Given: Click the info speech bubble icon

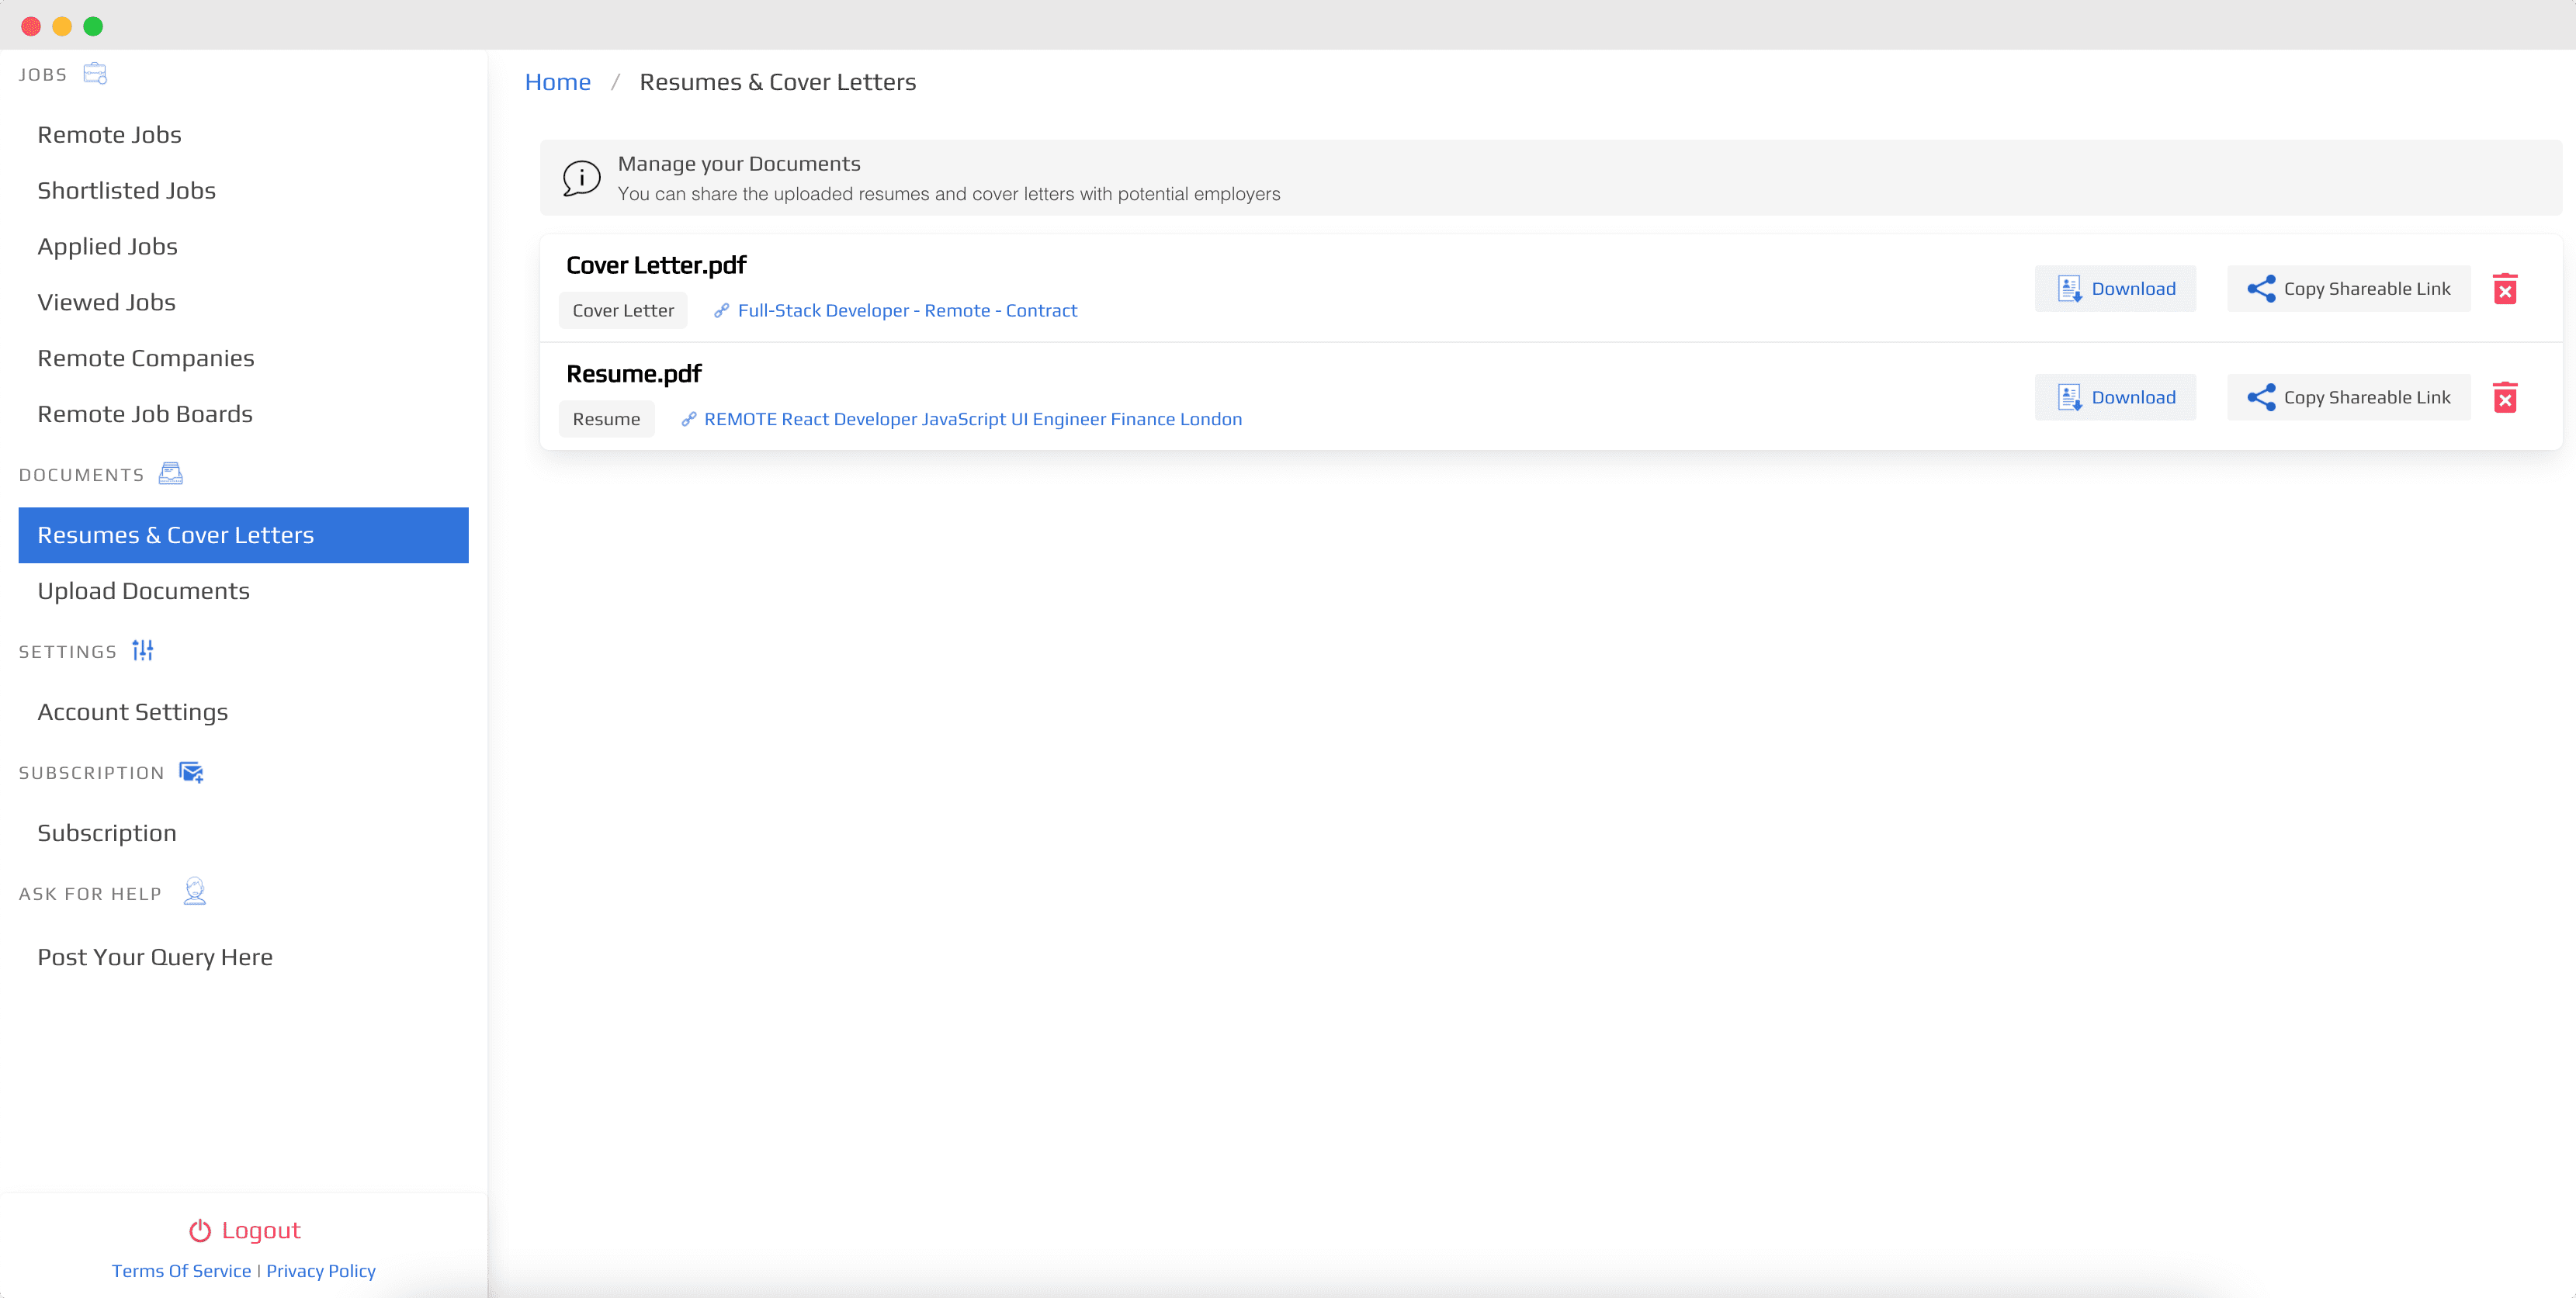Looking at the screenshot, I should click(581, 178).
